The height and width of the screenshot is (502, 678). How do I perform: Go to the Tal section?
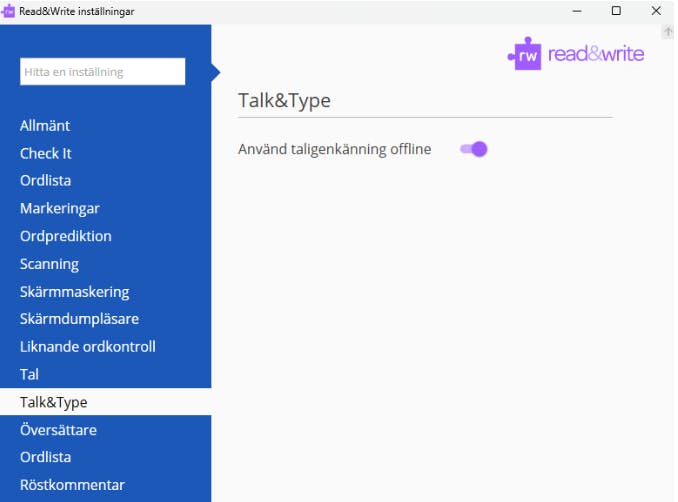(29, 374)
